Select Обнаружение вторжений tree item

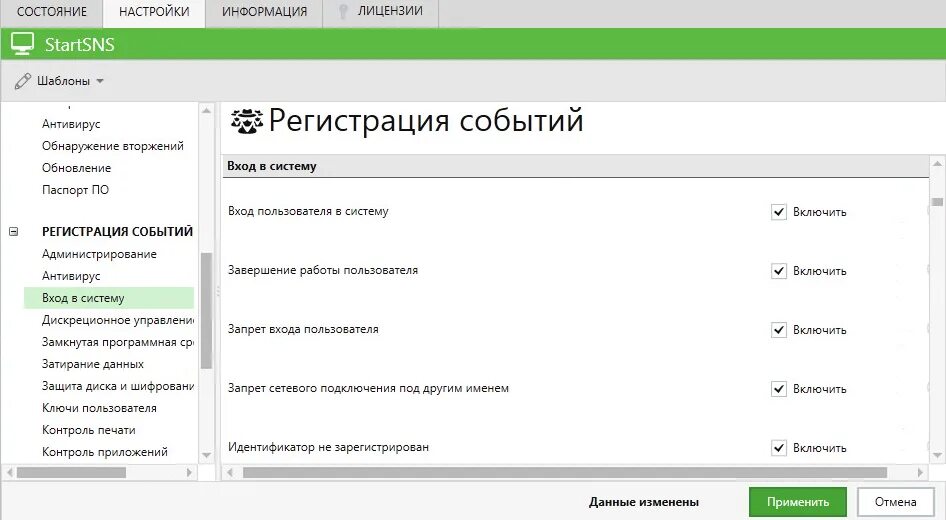[113, 146]
